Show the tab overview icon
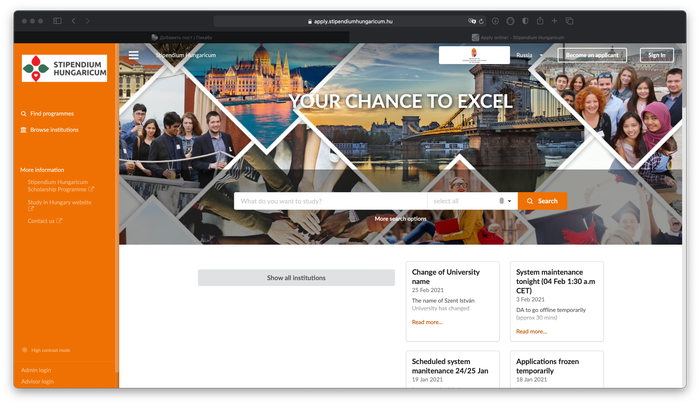The height and width of the screenshot is (405, 700). 569,21
